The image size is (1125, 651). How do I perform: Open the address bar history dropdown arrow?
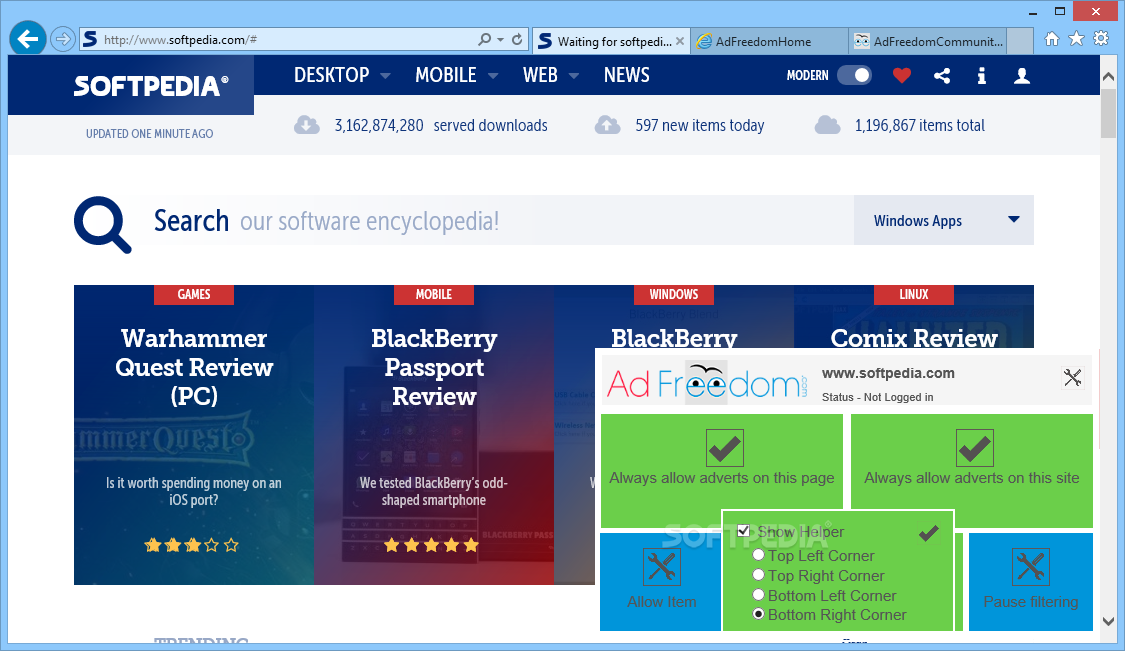pos(501,39)
